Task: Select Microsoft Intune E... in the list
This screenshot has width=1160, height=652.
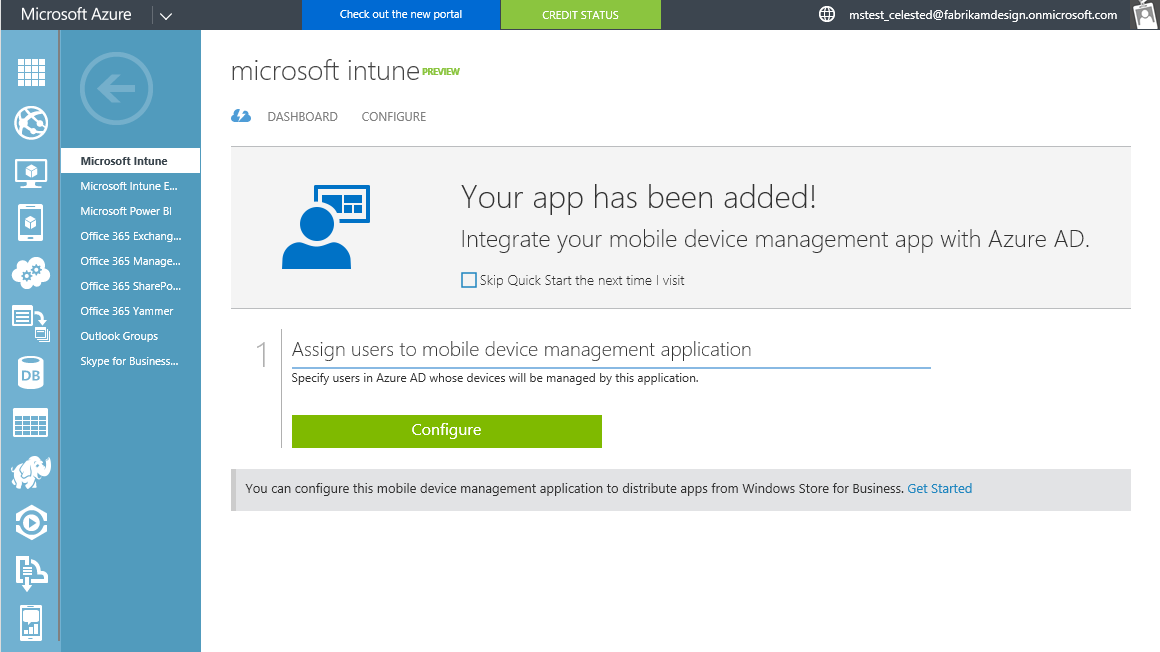Action: coord(130,186)
